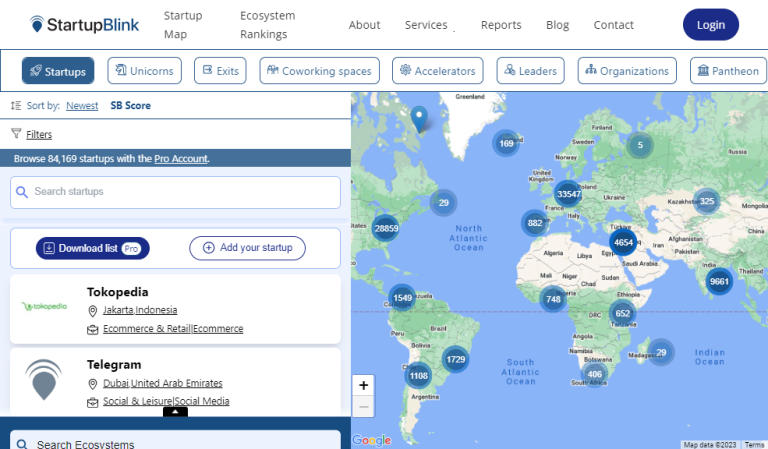Open the 1108 cluster near Argentina
768x449 pixels.
tap(418, 376)
